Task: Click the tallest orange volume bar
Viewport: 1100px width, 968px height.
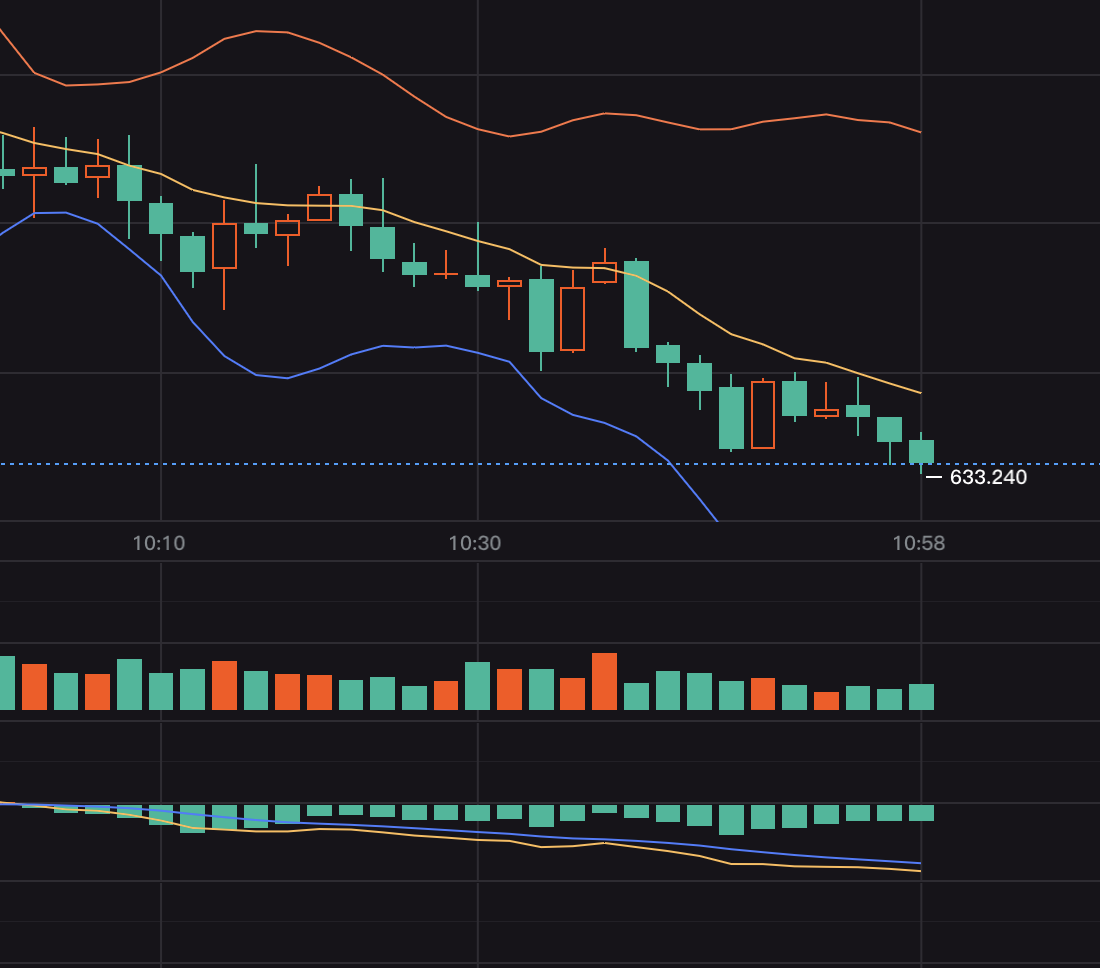Action: pyautogui.click(x=604, y=682)
